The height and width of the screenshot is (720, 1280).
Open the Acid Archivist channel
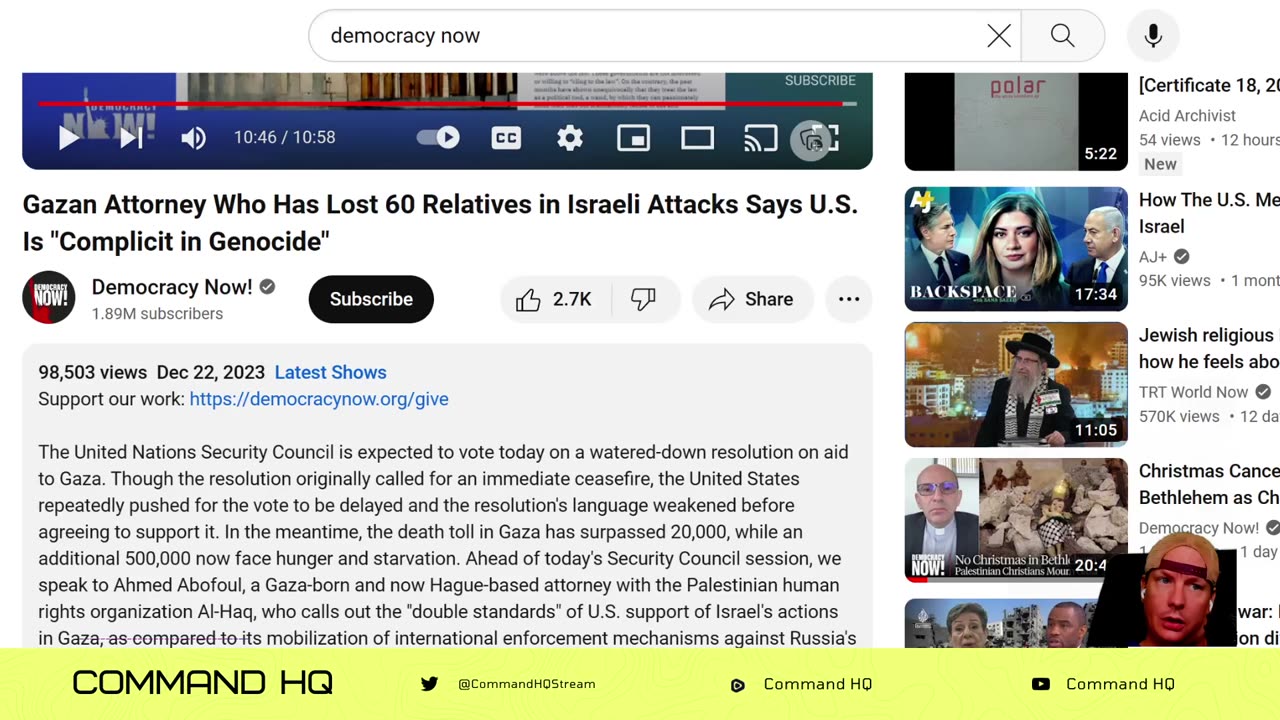(x=1187, y=116)
